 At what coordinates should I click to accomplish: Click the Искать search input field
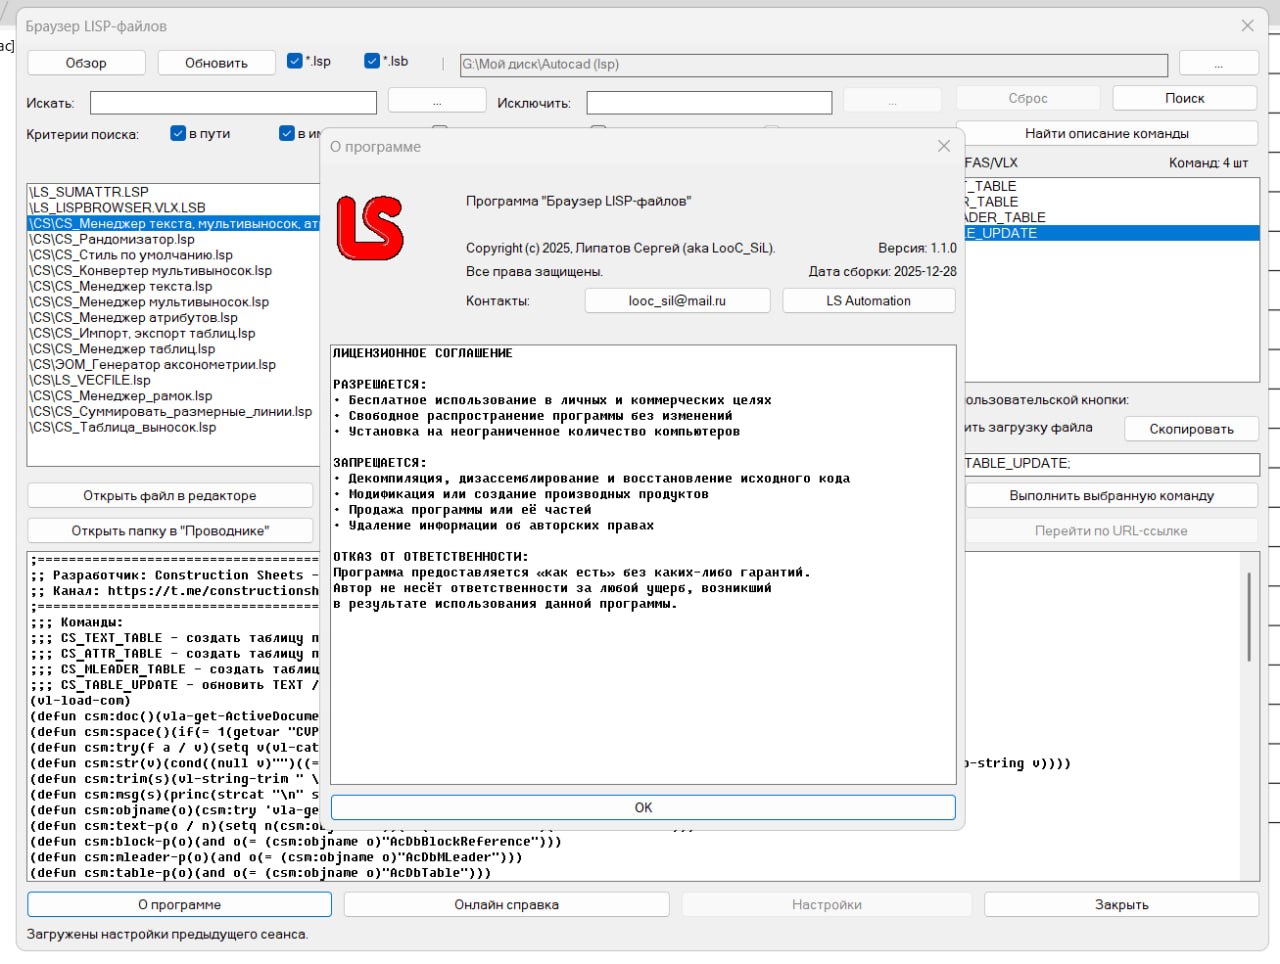point(233,103)
